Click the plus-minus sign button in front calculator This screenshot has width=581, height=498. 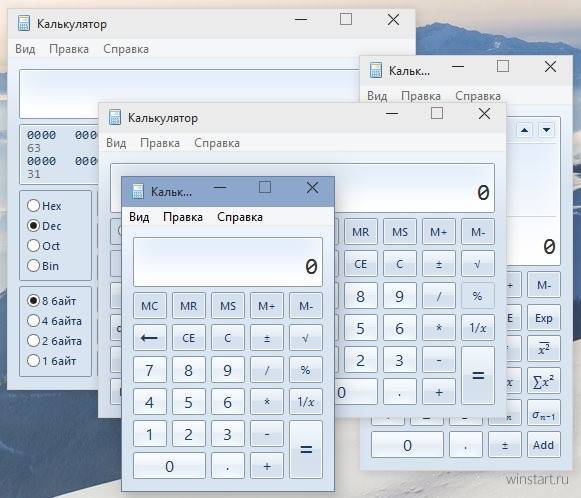coord(267,338)
